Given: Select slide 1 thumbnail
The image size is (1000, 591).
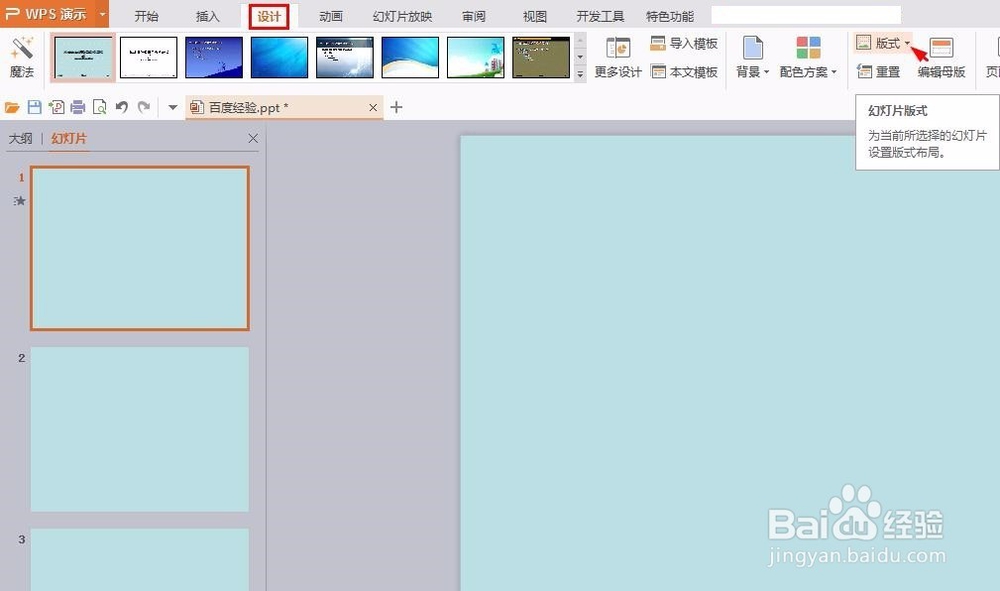Looking at the screenshot, I should (140, 248).
